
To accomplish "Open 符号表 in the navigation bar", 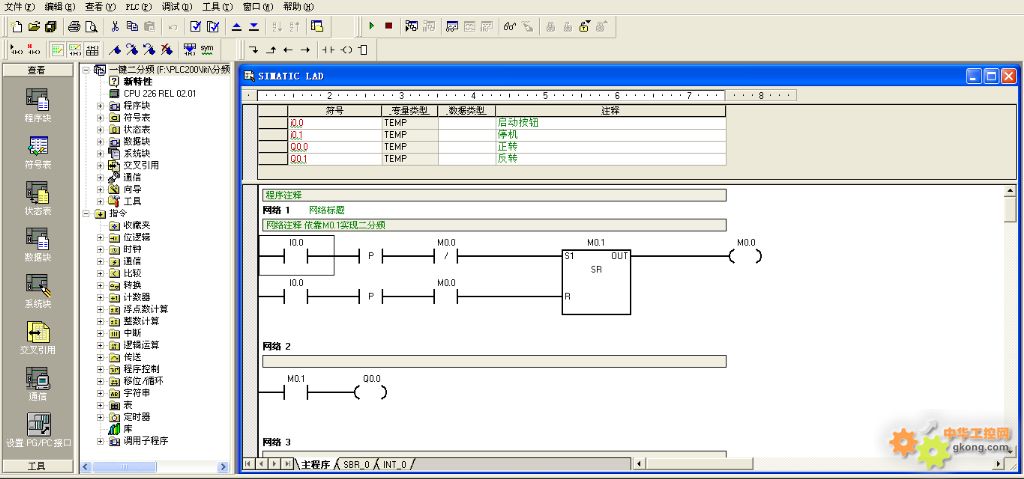I will [x=37, y=152].
